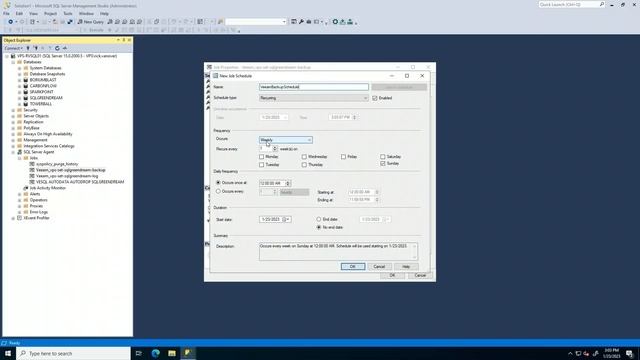Image resolution: width=640 pixels, height=360 pixels.
Task: Click the Security folder icon
Action: click(x=19, y=110)
